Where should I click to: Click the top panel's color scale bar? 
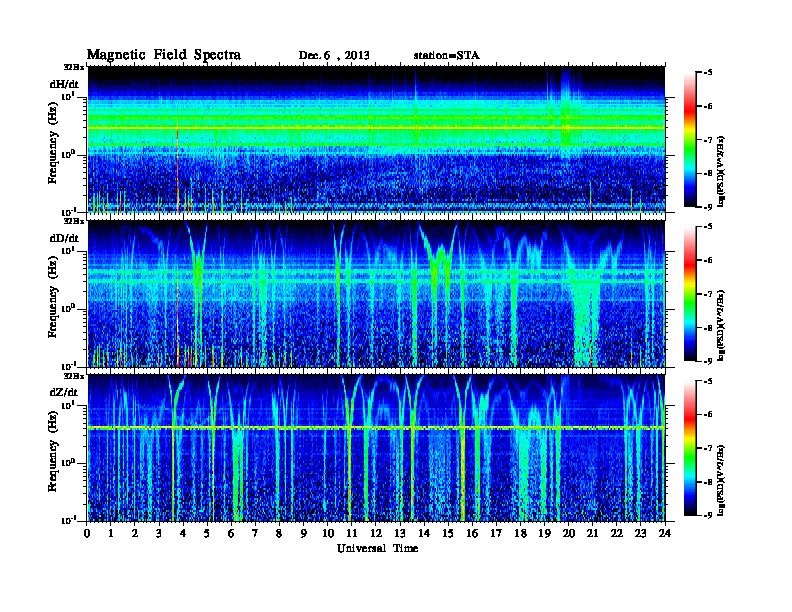(x=690, y=140)
